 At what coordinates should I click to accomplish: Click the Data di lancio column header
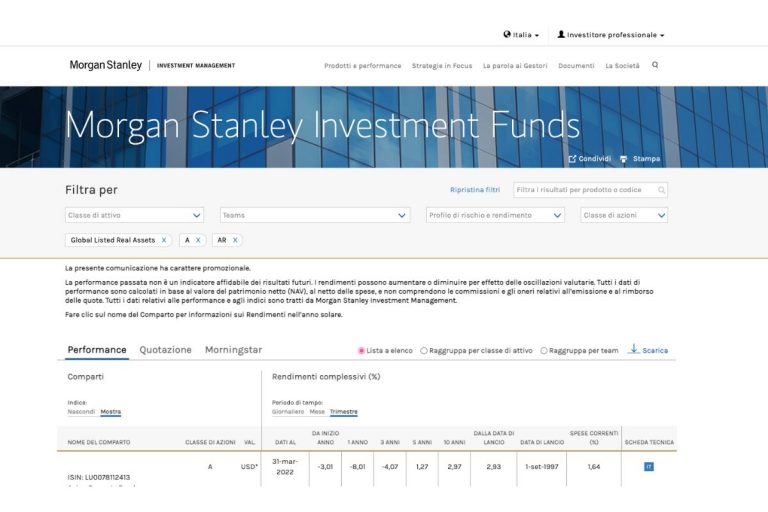click(x=542, y=442)
